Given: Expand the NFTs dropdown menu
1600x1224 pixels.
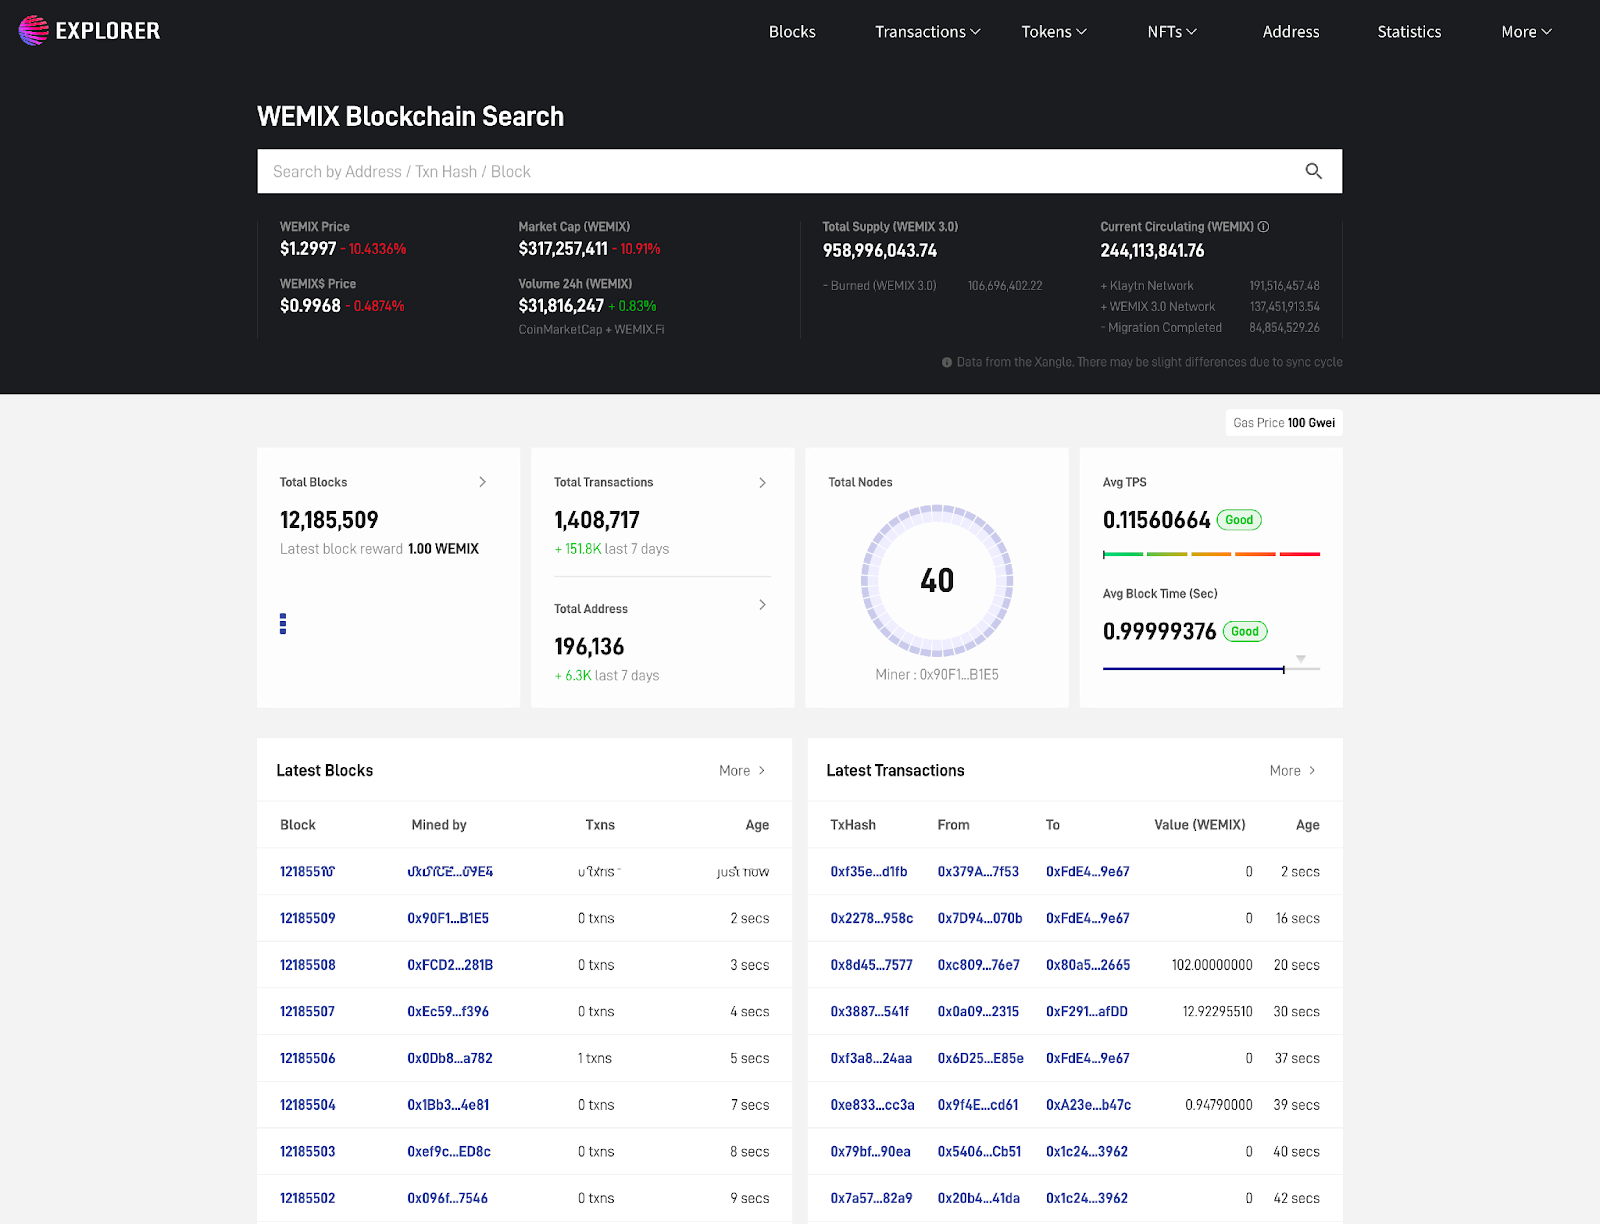Looking at the screenshot, I should coord(1172,32).
